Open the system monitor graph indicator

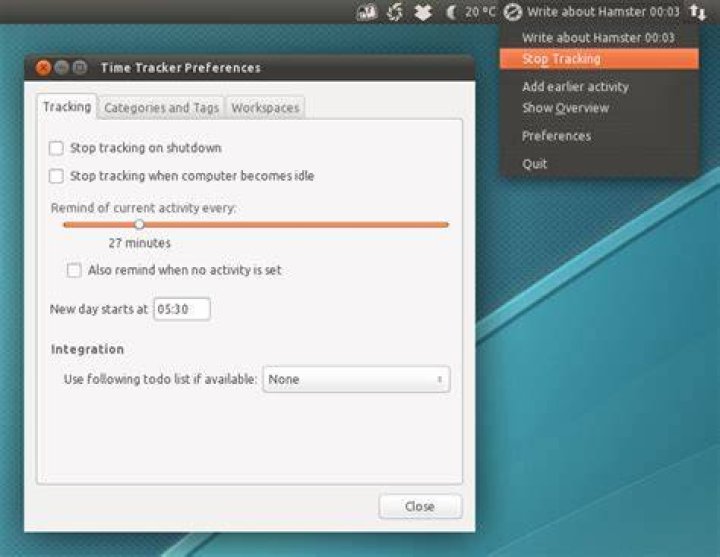pyautogui.click(x=367, y=13)
